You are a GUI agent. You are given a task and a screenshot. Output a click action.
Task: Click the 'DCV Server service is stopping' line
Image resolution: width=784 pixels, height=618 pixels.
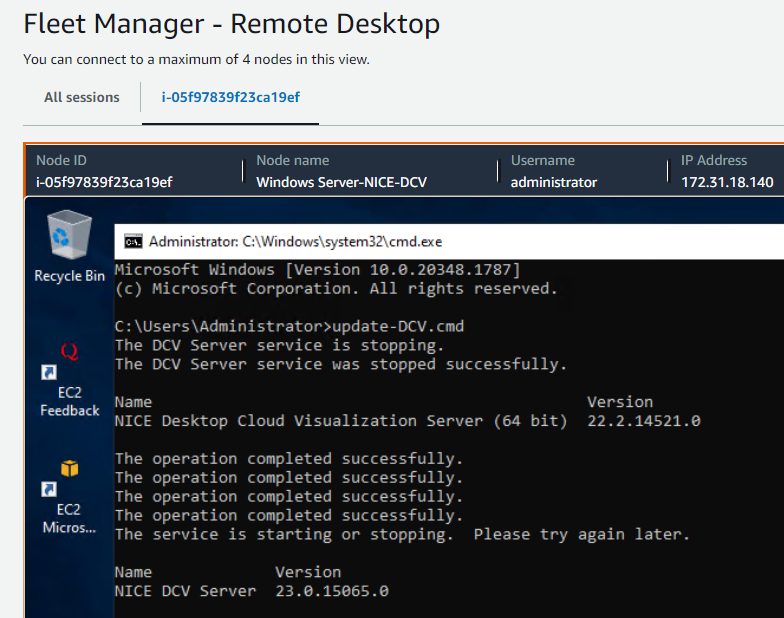coord(279,346)
